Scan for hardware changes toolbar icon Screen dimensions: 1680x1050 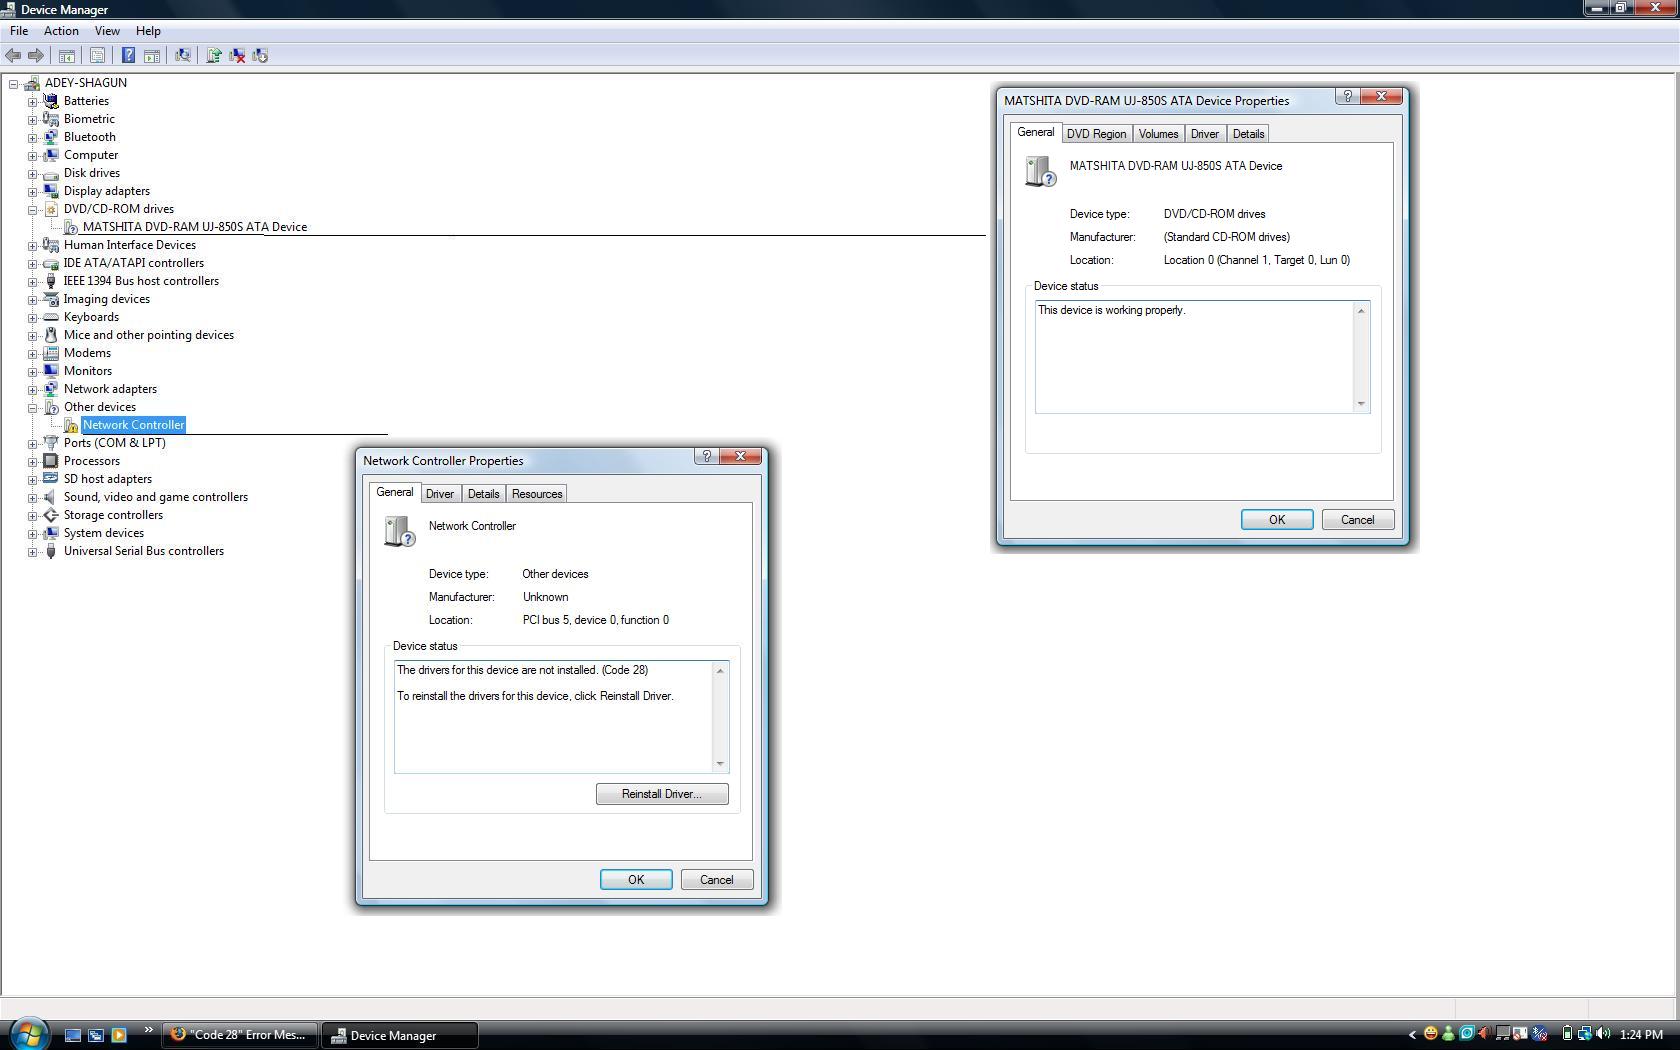pos(183,55)
